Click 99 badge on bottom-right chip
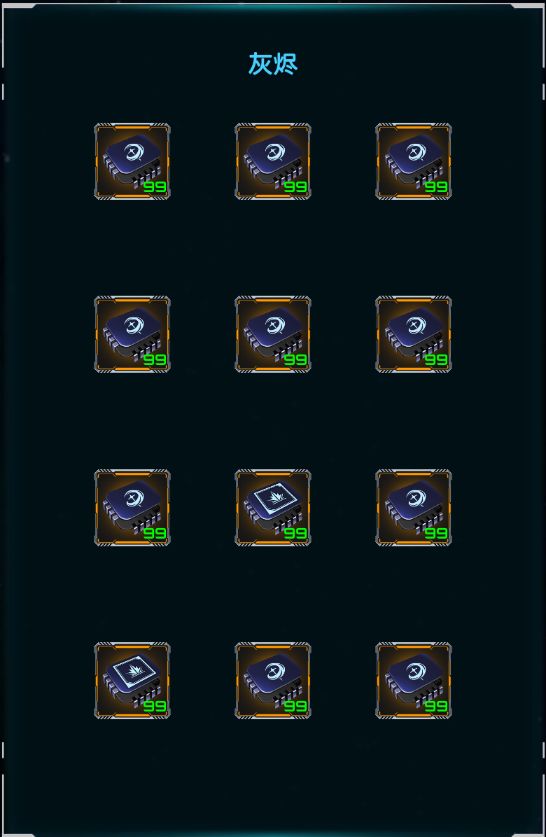 pyautogui.click(x=436, y=706)
